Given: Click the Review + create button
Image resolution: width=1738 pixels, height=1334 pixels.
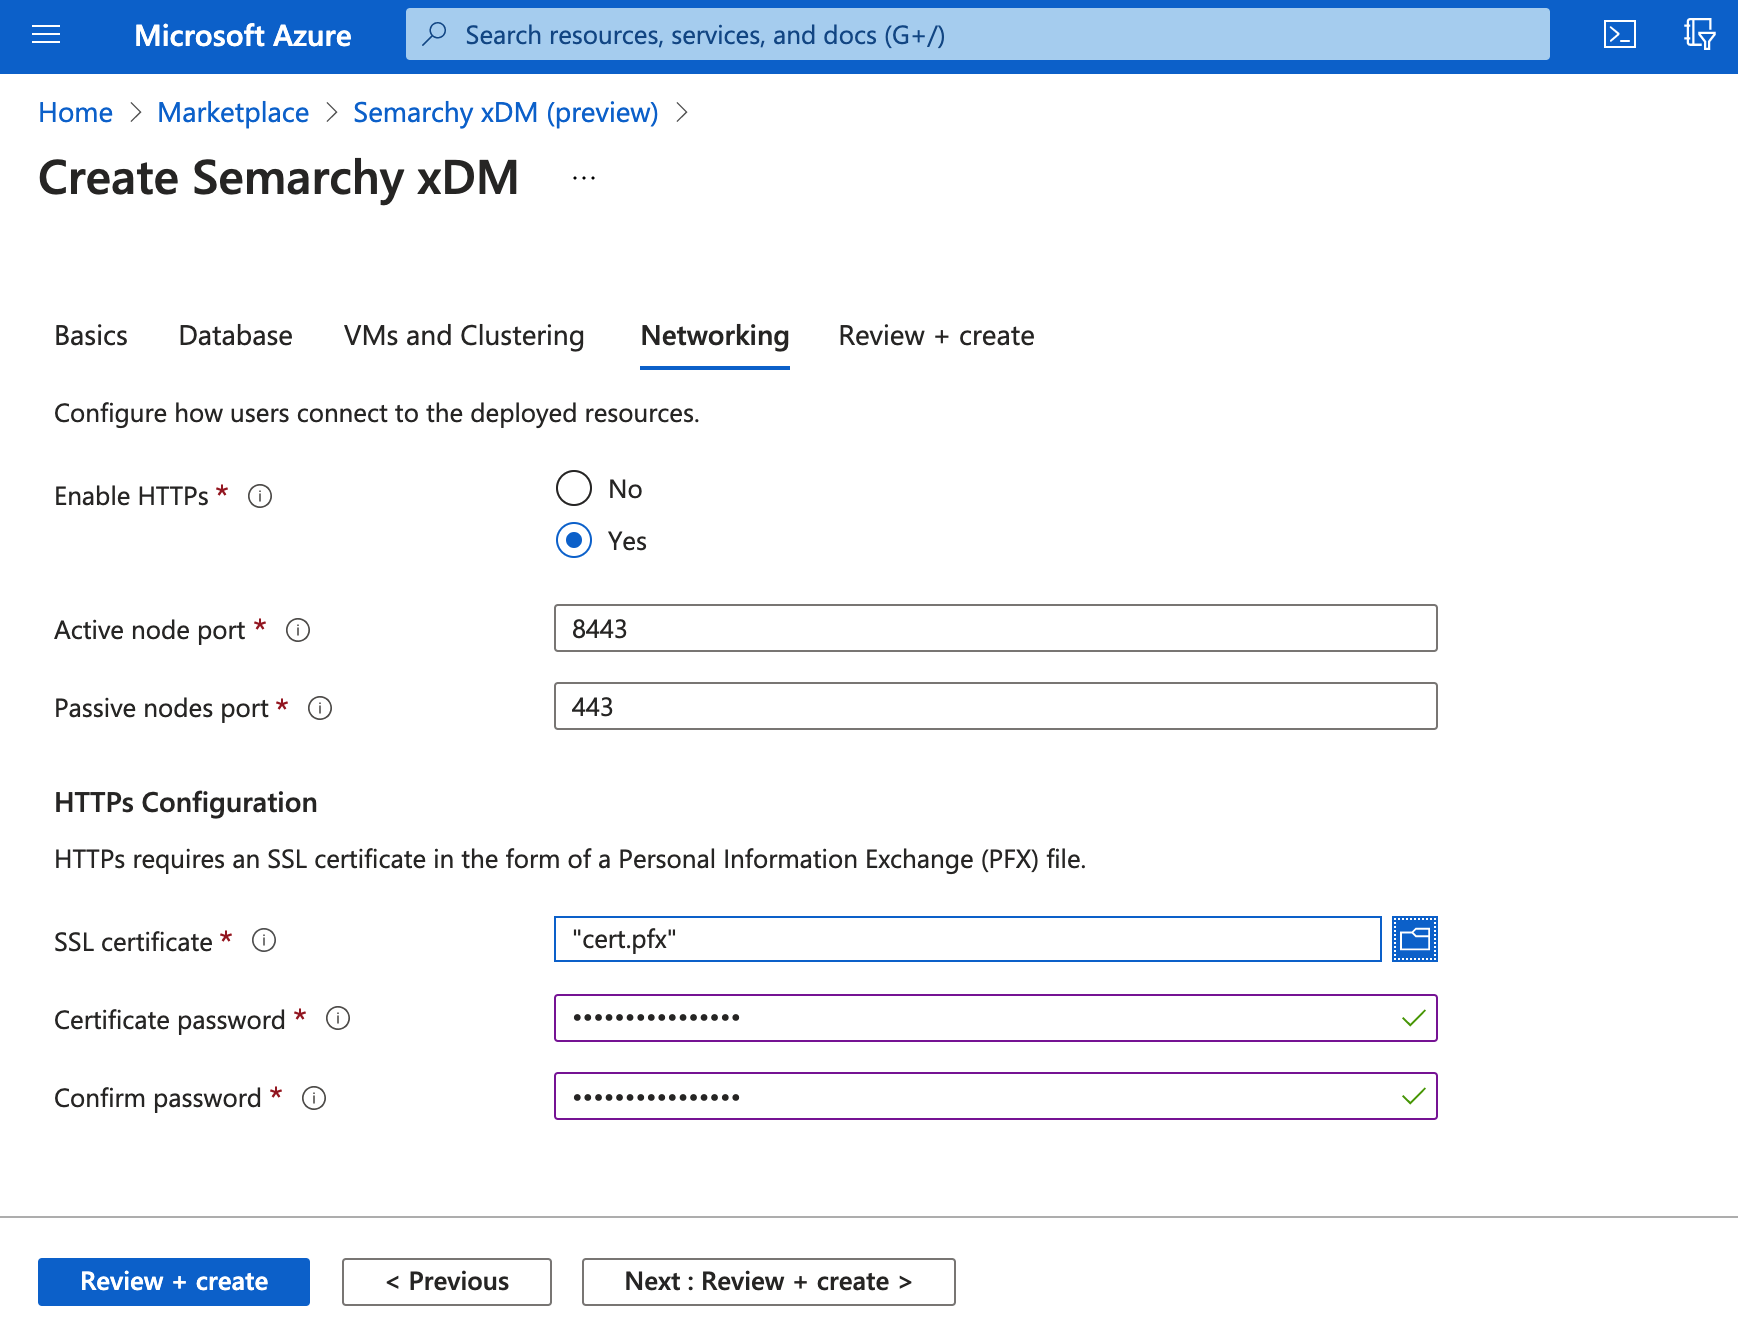Looking at the screenshot, I should (173, 1281).
